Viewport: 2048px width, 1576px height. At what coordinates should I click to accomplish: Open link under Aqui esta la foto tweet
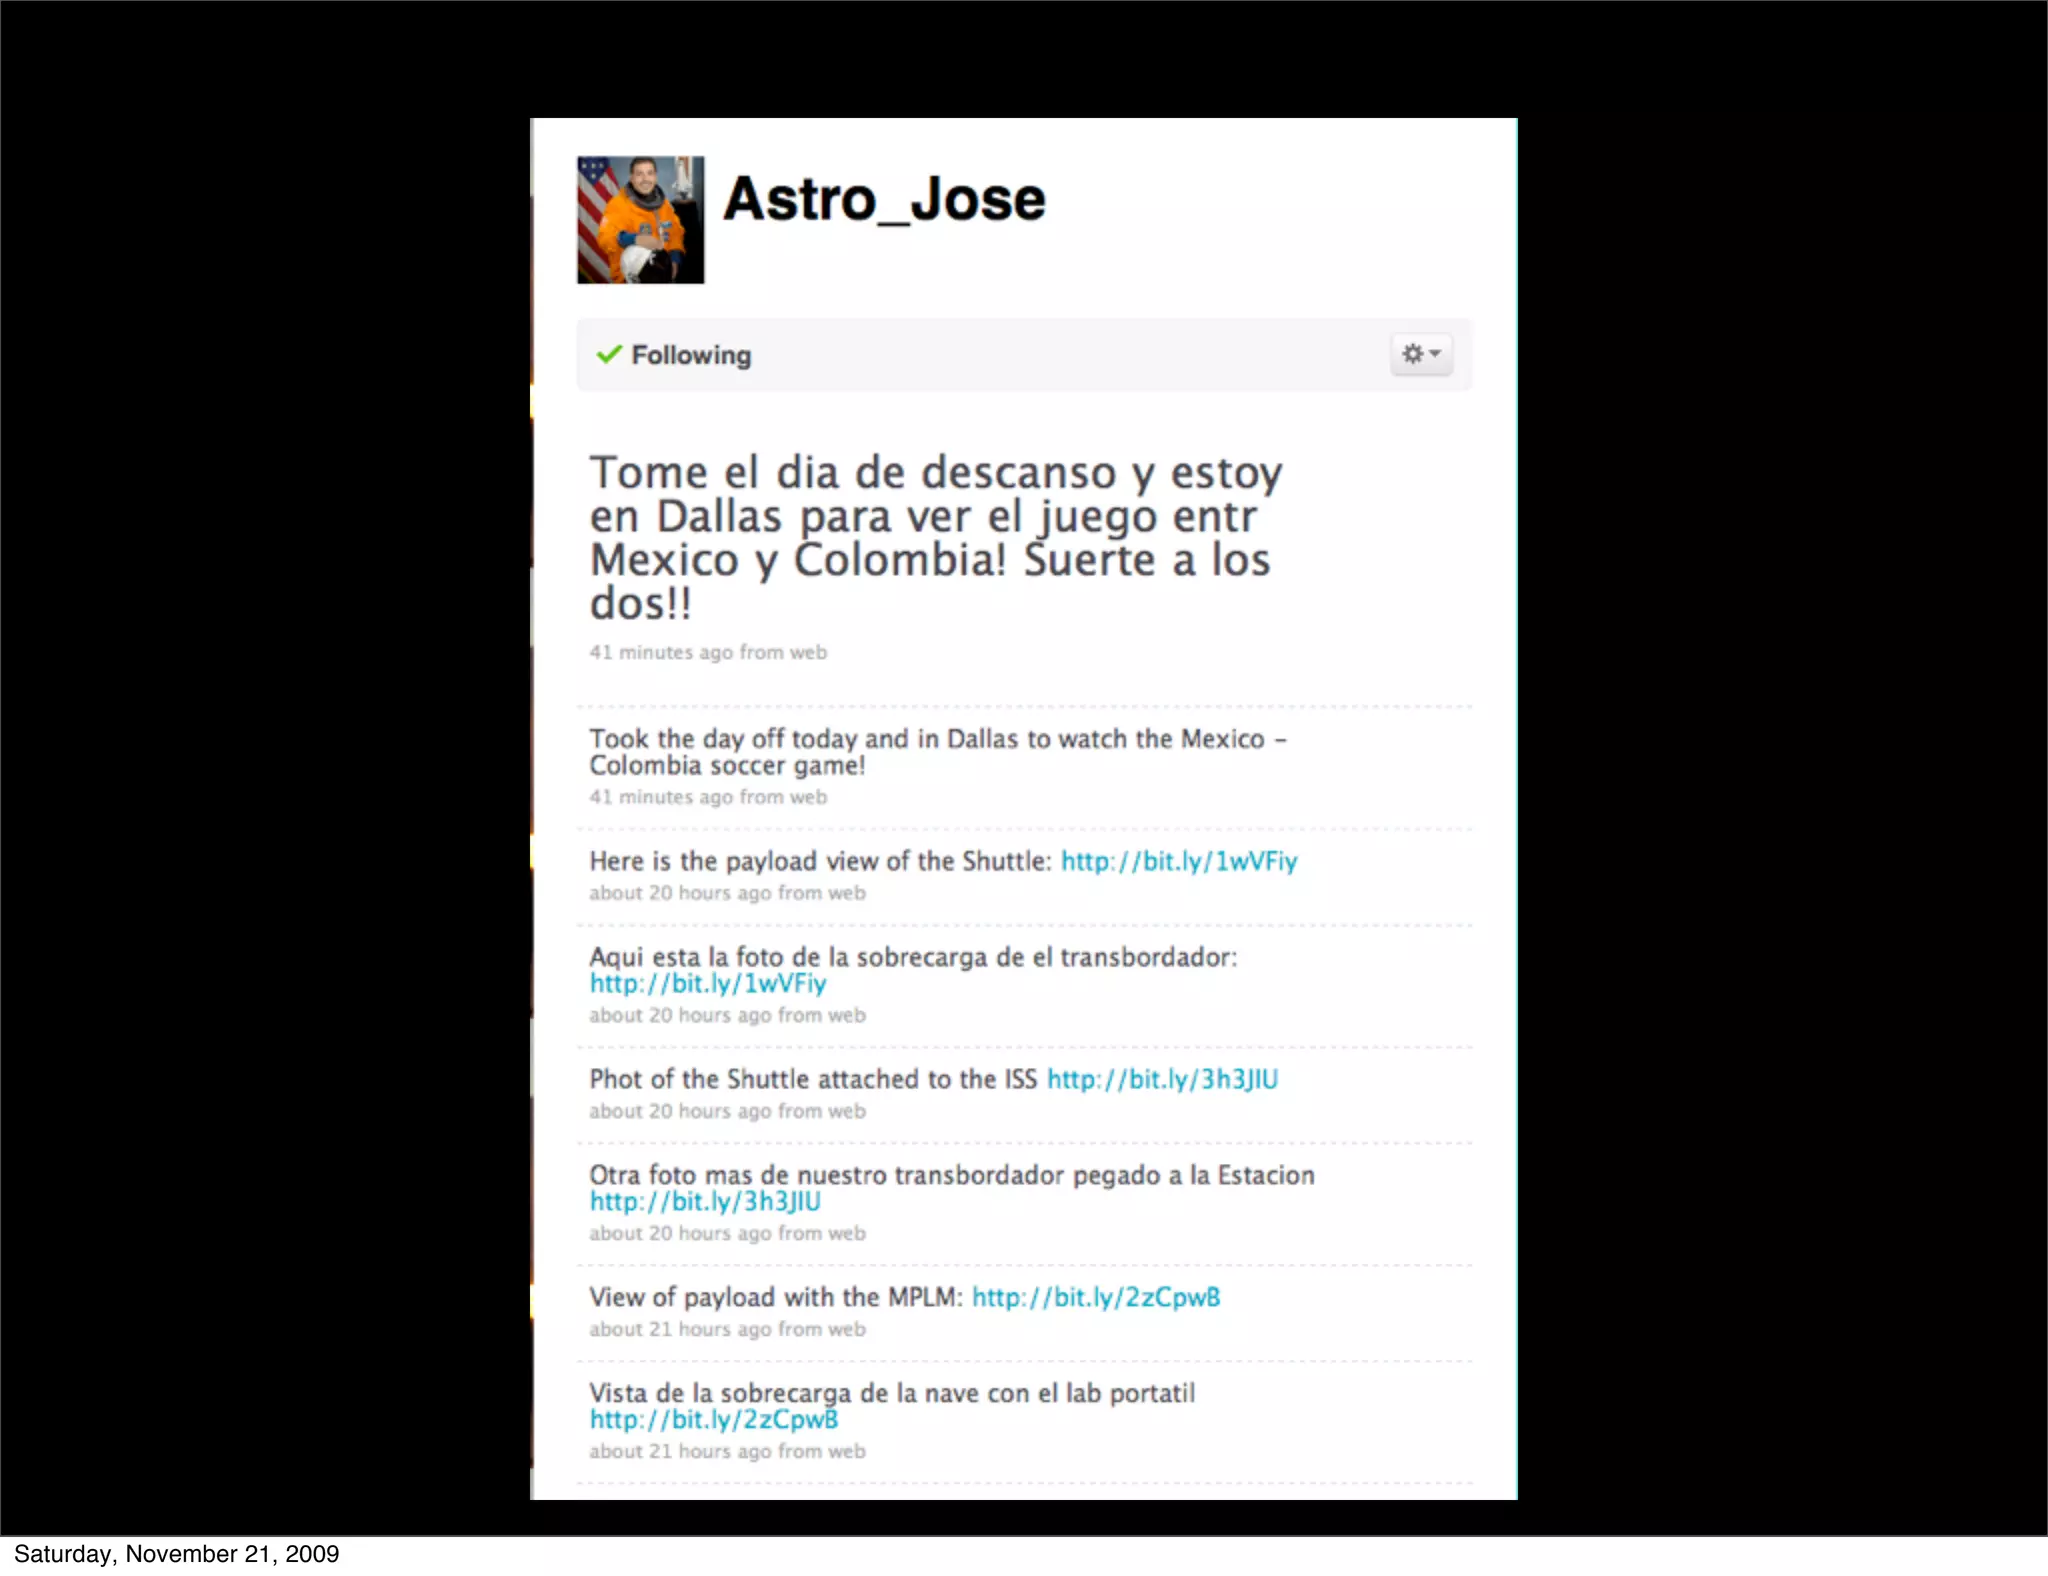click(x=707, y=984)
